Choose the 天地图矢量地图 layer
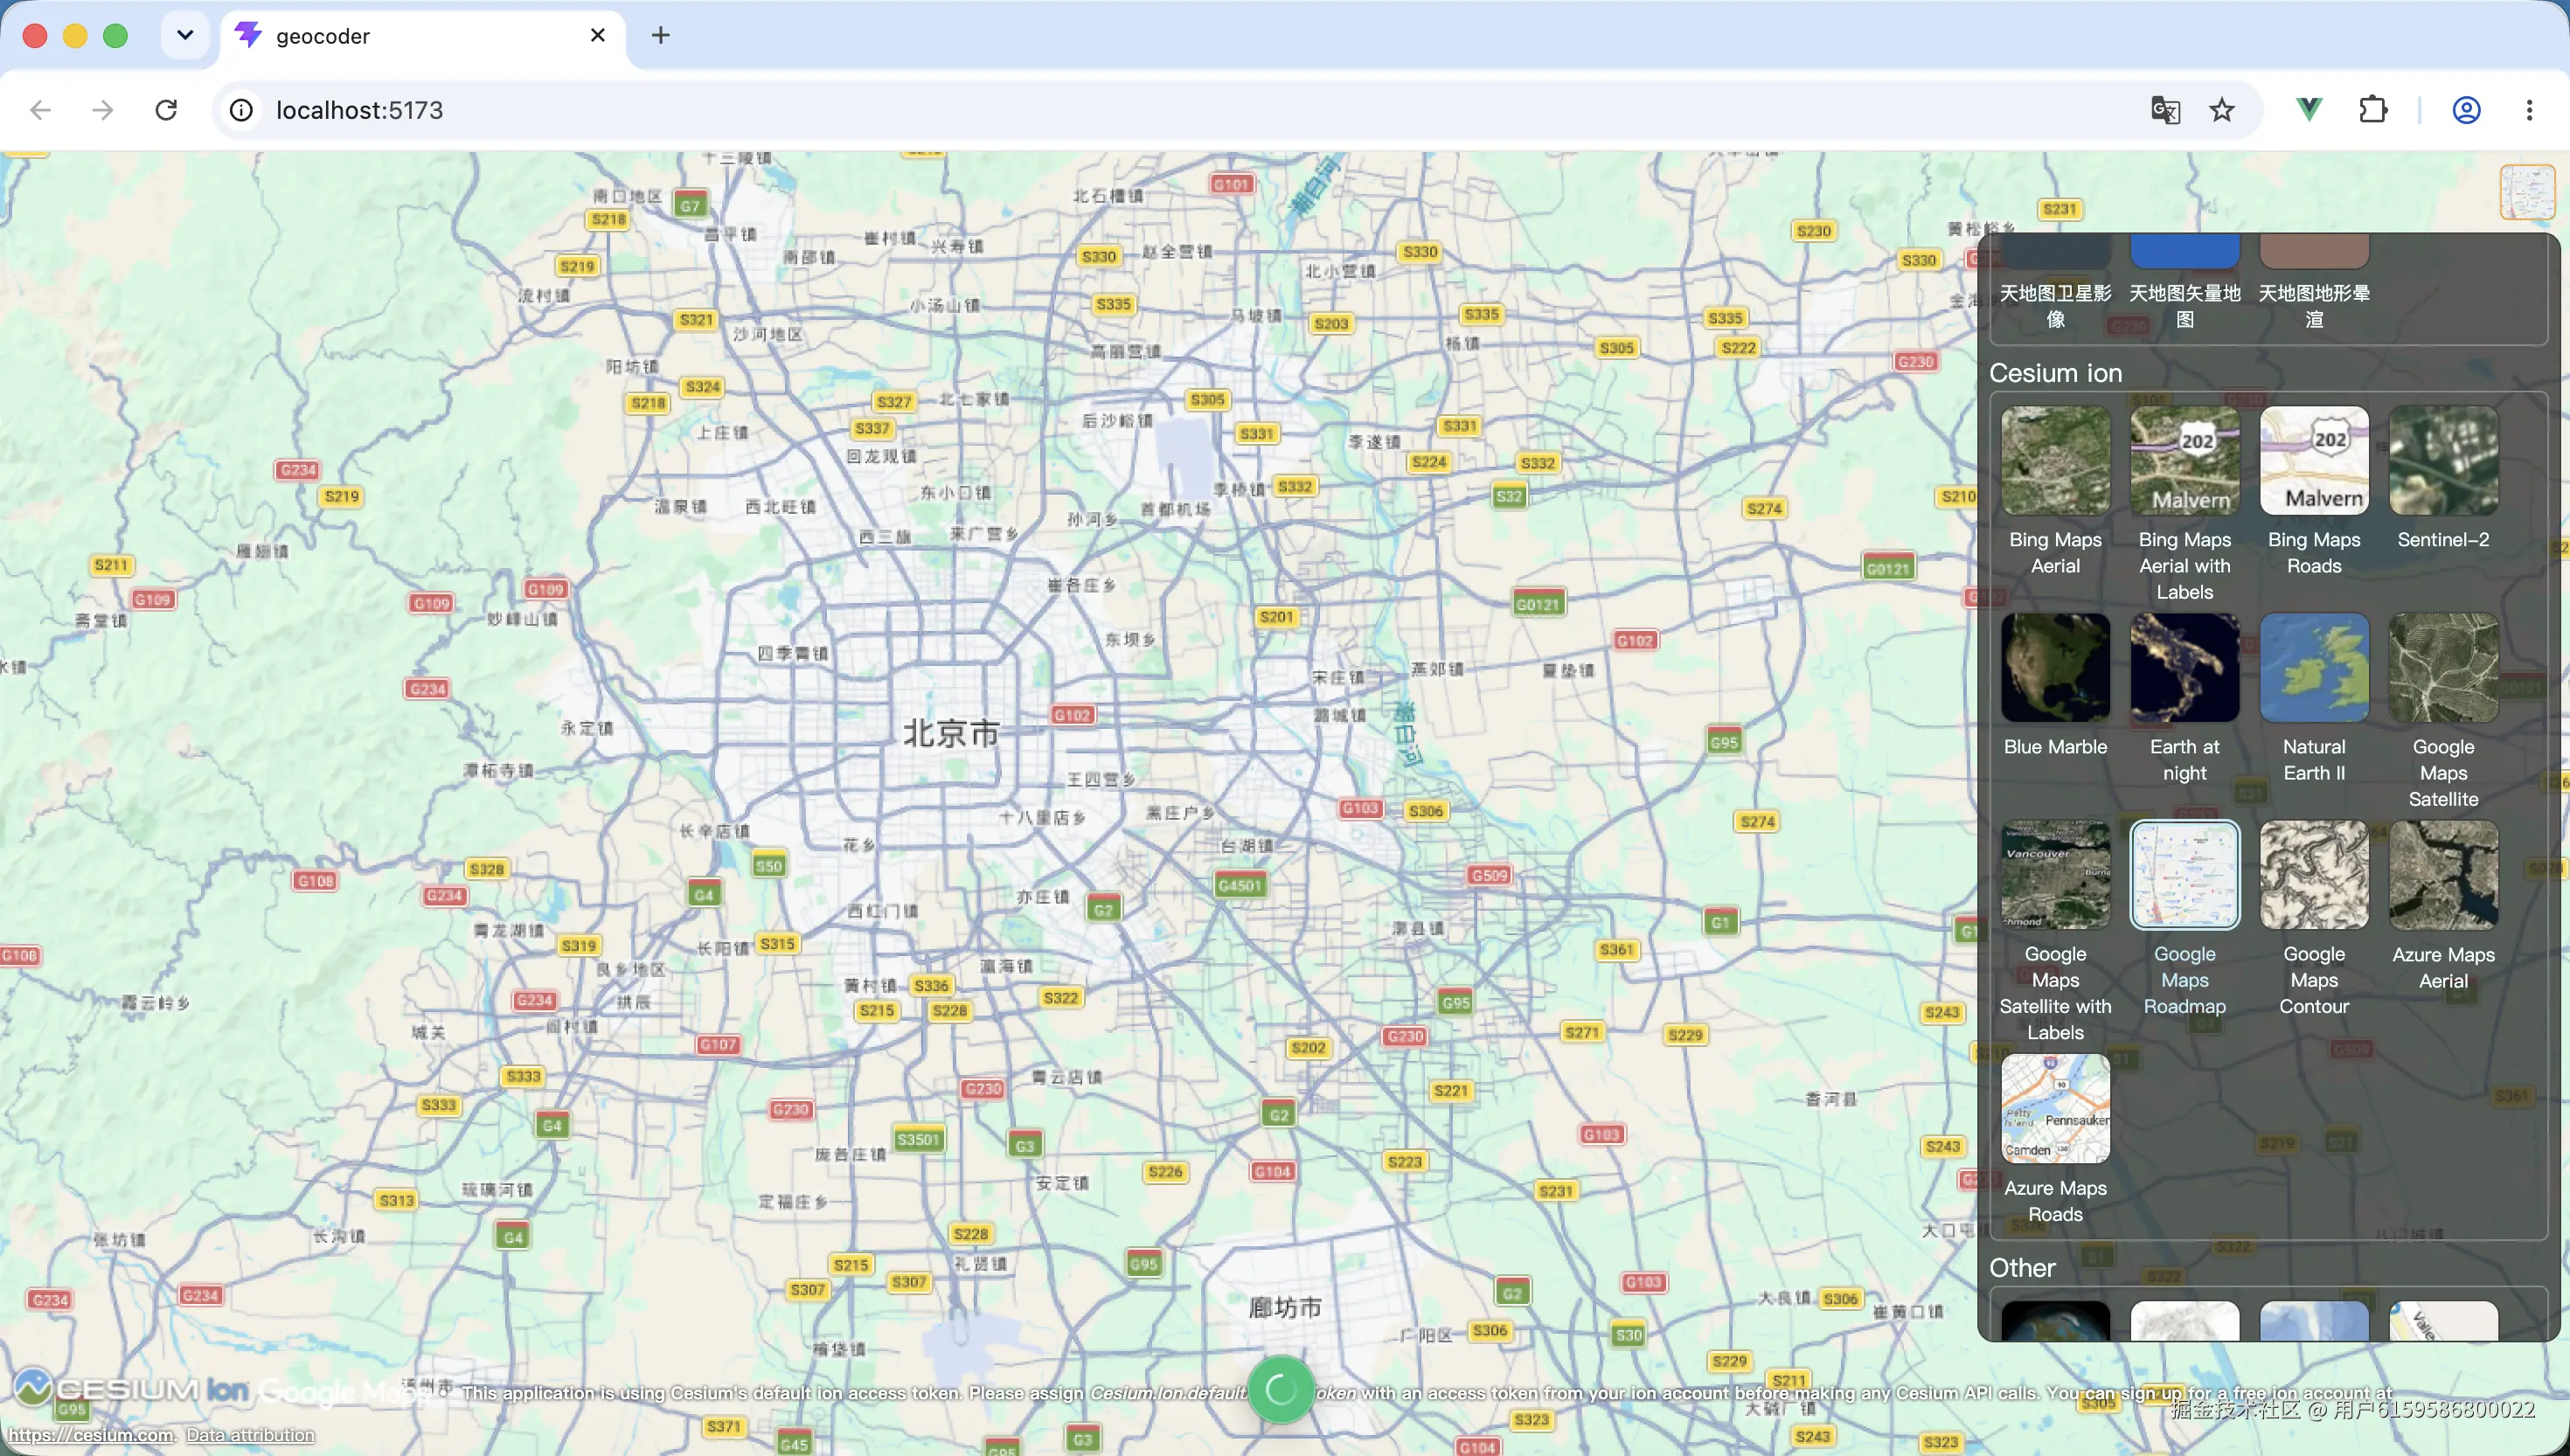Image resolution: width=2570 pixels, height=1456 pixels. pos(2184,283)
